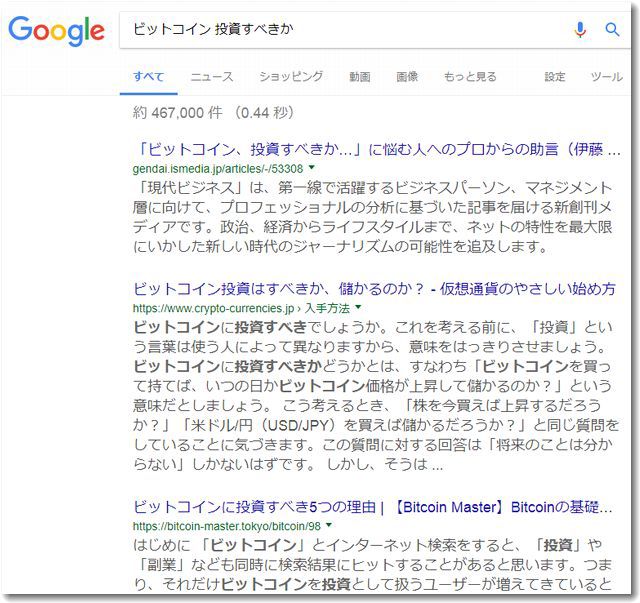The width and height of the screenshot is (640, 603).
Task: Open the 画像 tab
Action: coord(407,77)
